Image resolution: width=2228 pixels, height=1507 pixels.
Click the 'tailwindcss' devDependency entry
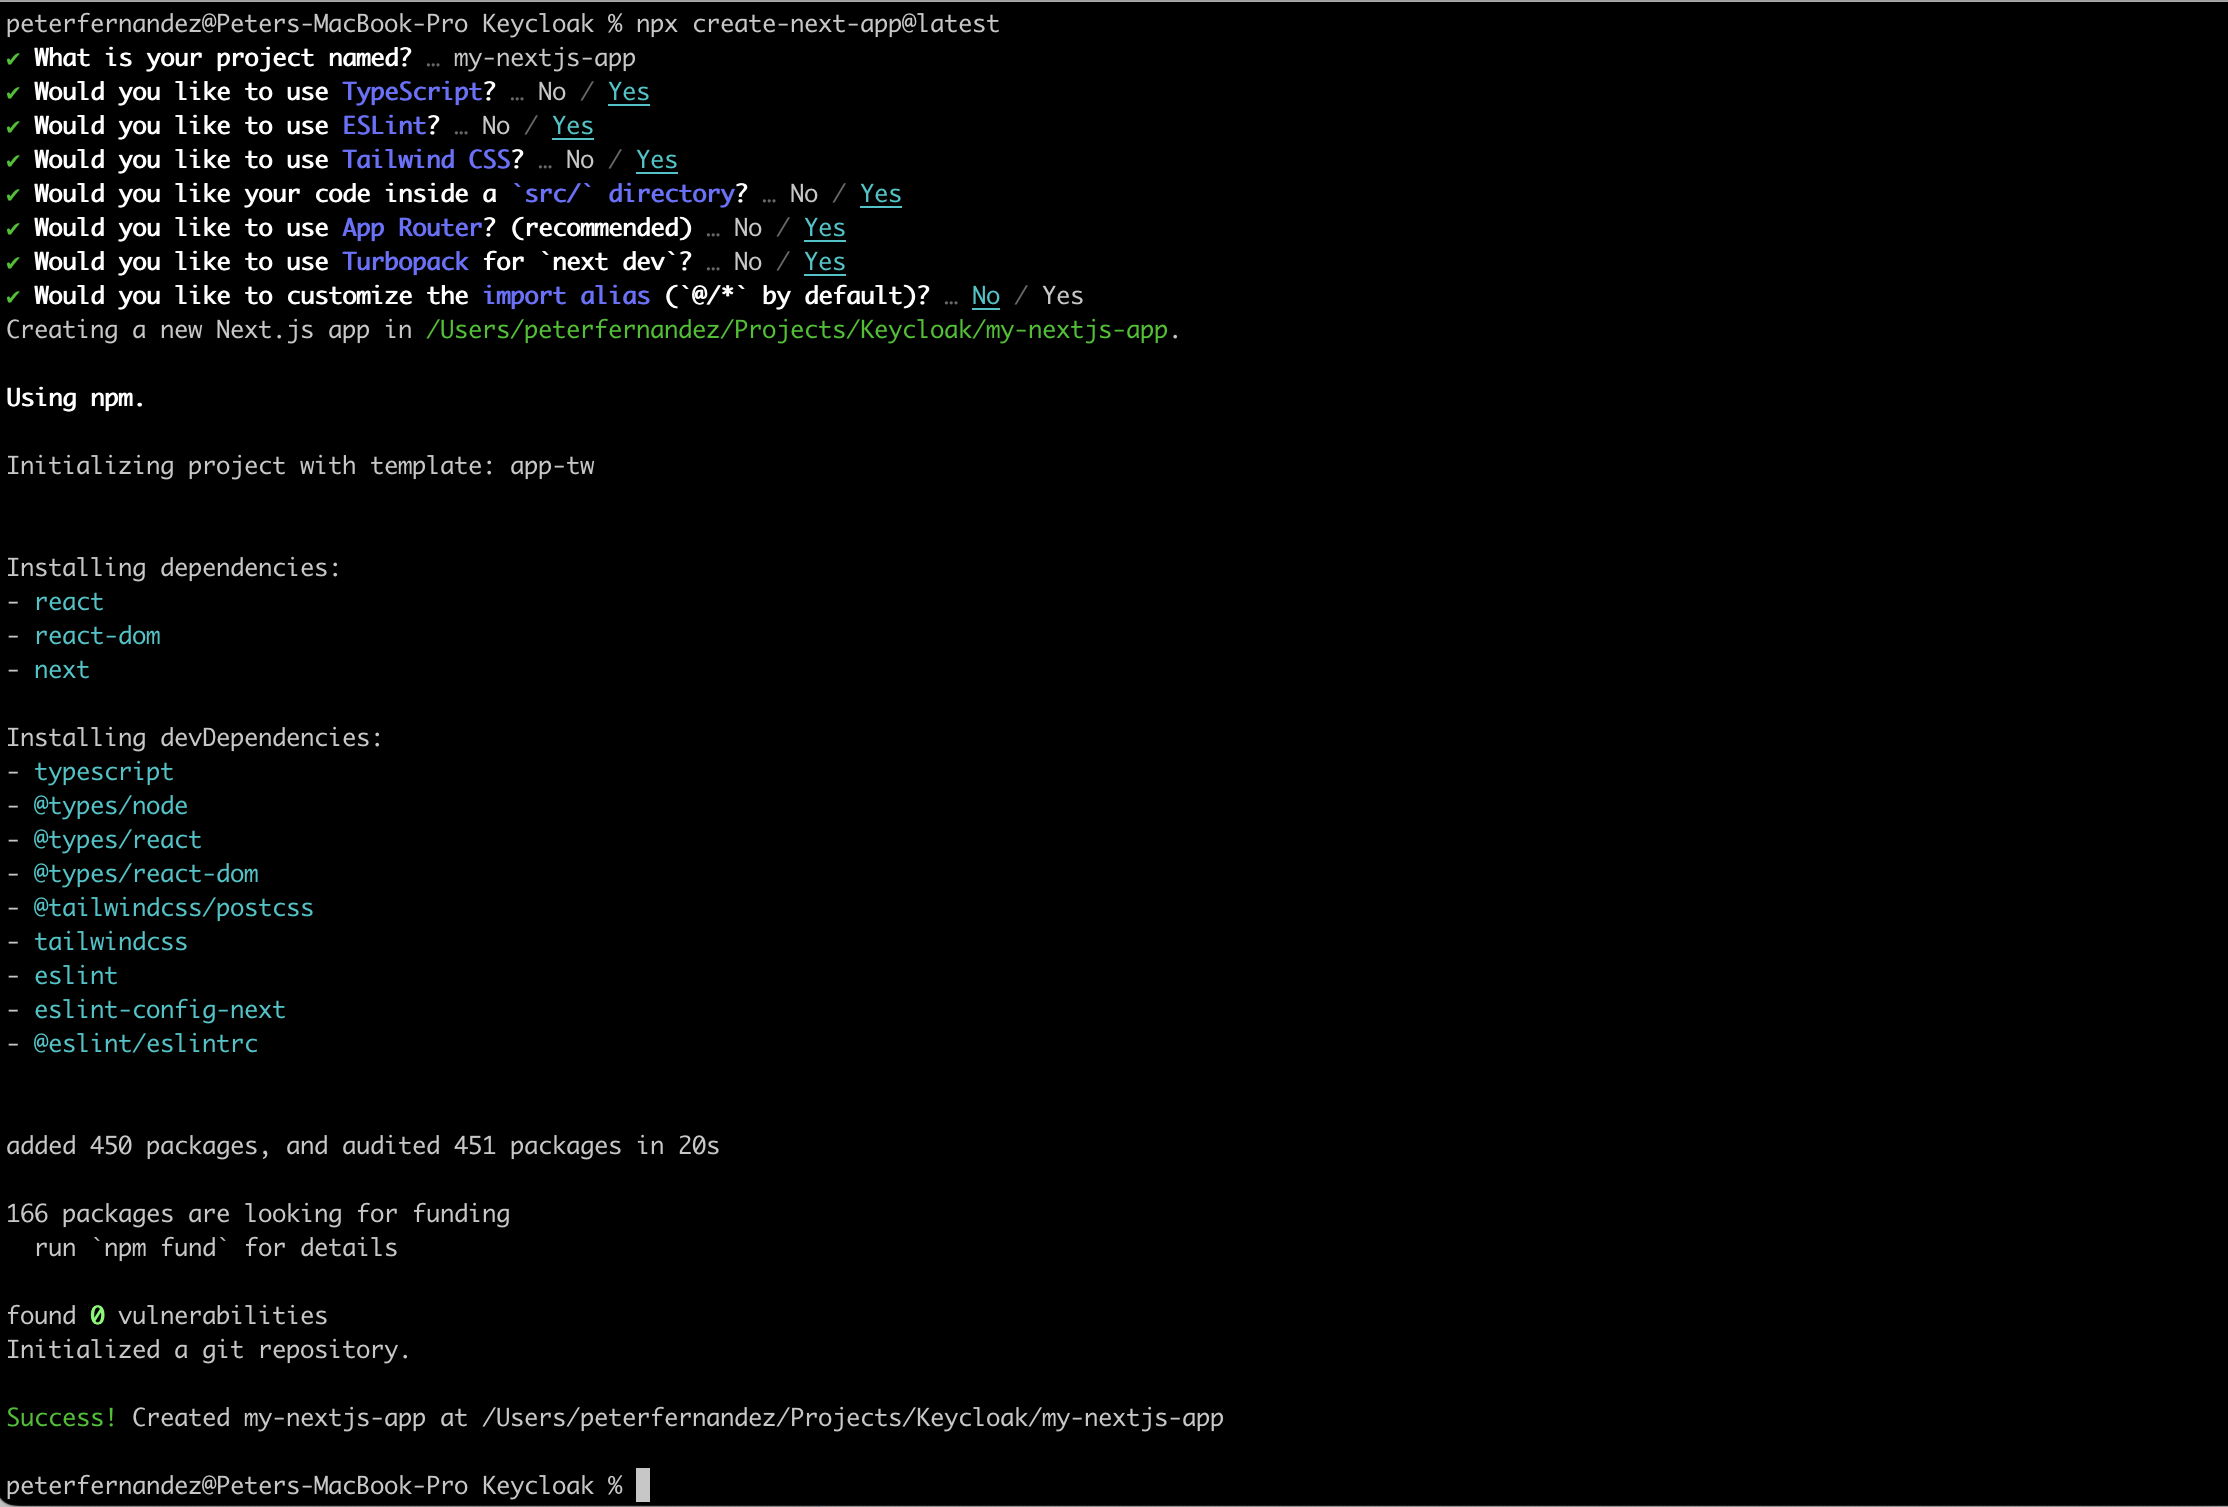point(110,942)
